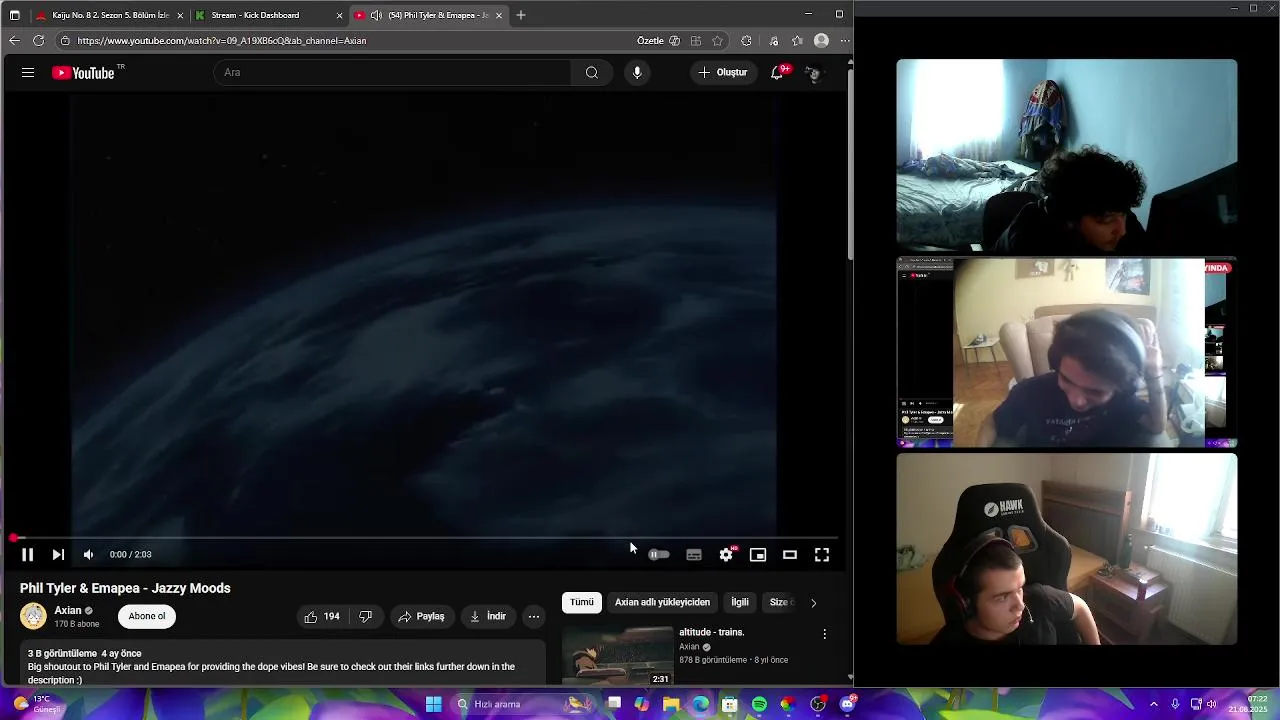Turn on subtitles in the player
The image size is (1280, 720).
coord(694,554)
